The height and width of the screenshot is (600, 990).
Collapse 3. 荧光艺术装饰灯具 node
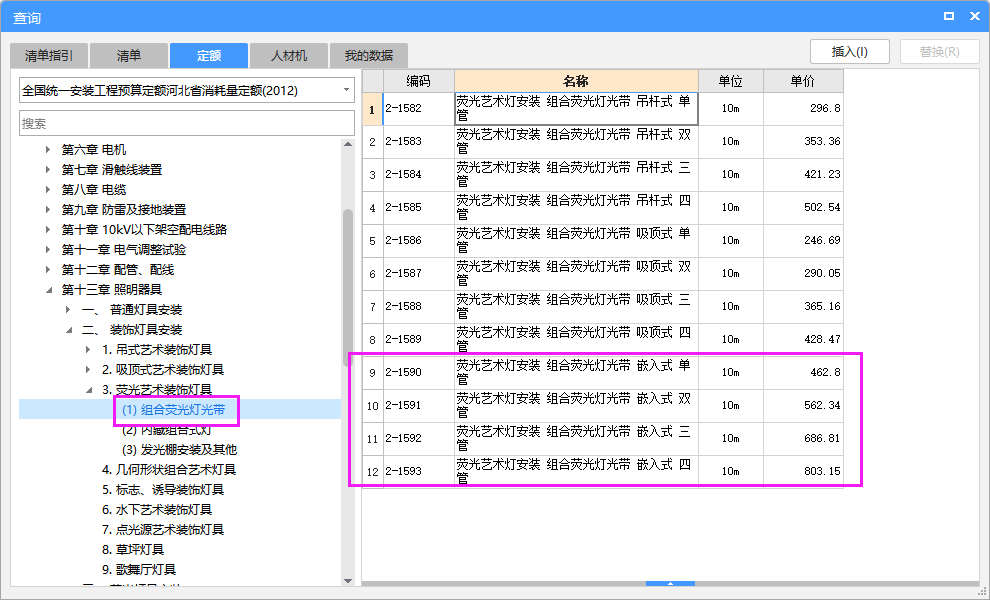[x=88, y=390]
